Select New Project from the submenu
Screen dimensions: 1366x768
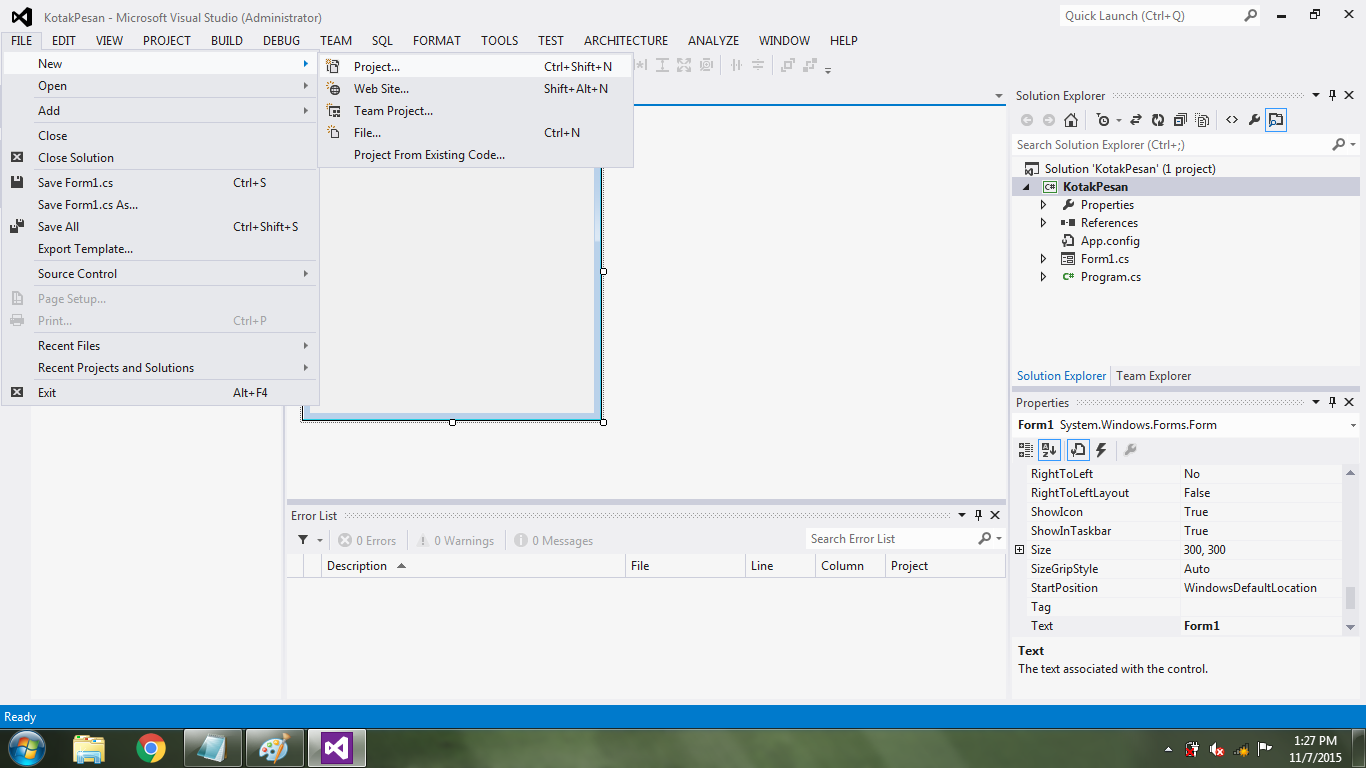point(475,67)
